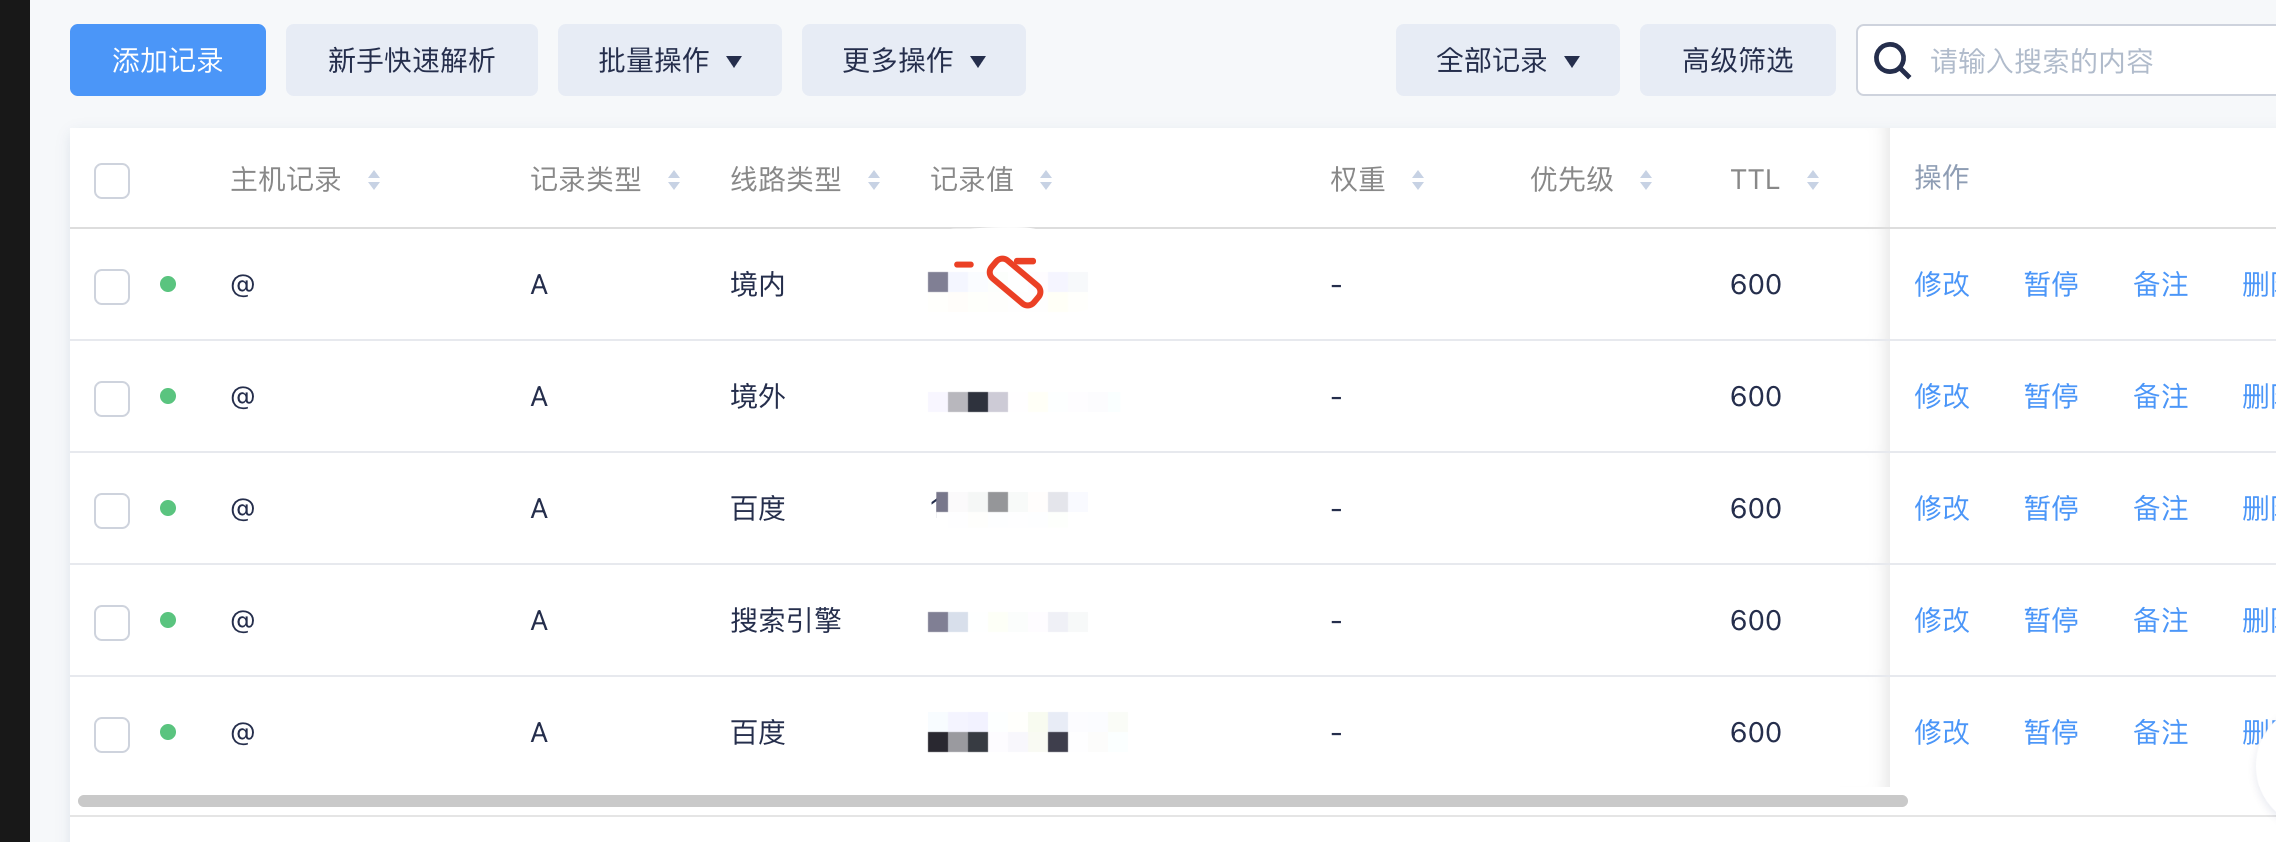Sort by 记录值 column arrows
The width and height of the screenshot is (2276, 842).
tap(1046, 180)
